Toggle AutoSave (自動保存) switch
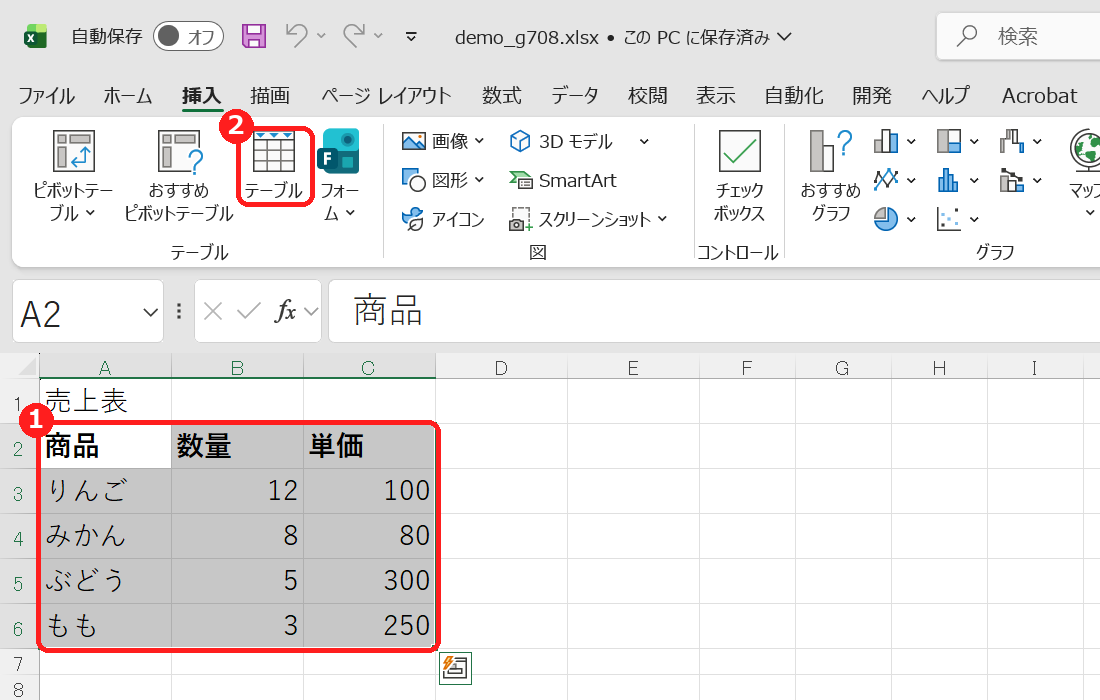The width and height of the screenshot is (1100, 700). [x=188, y=36]
